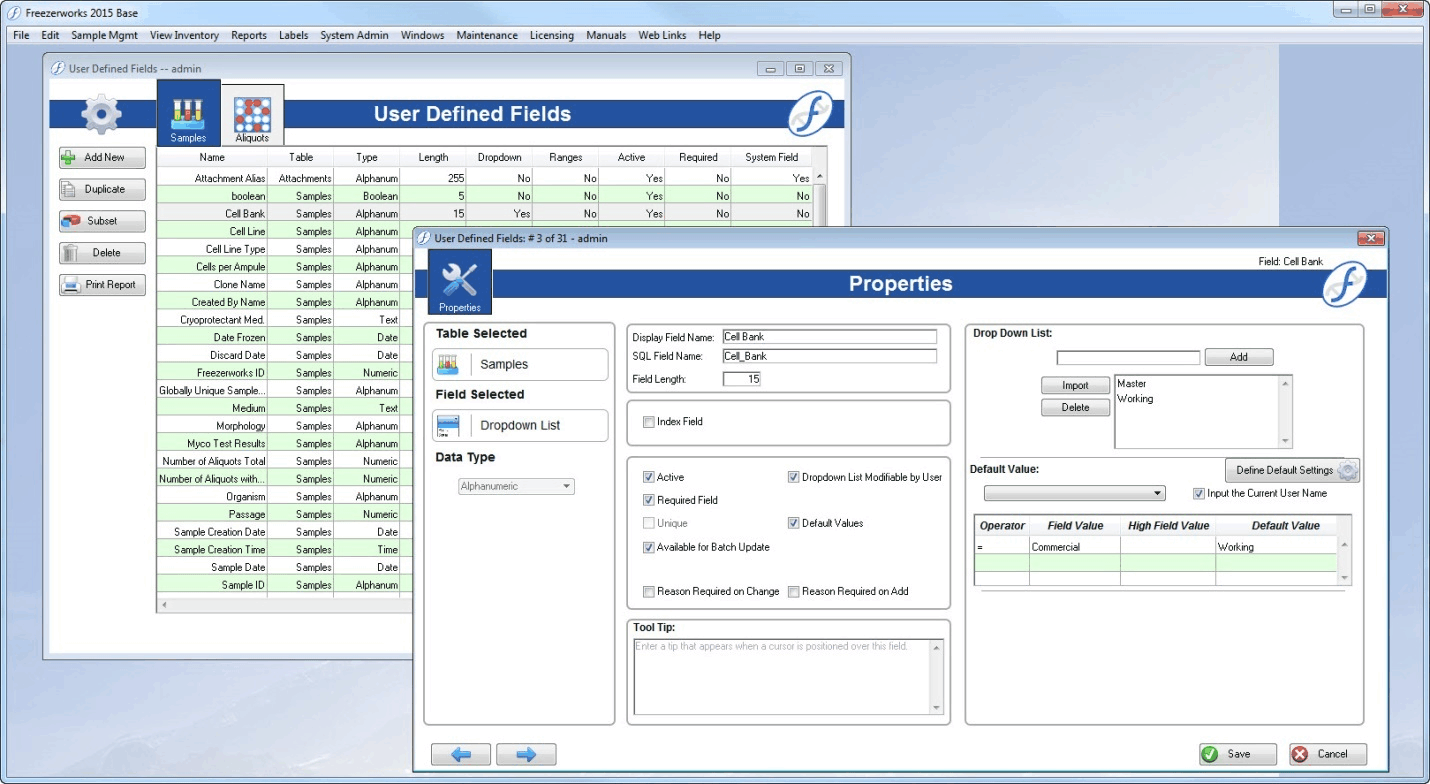
Task: Click the blue forward arrow navigation icon
Action: [x=526, y=754]
